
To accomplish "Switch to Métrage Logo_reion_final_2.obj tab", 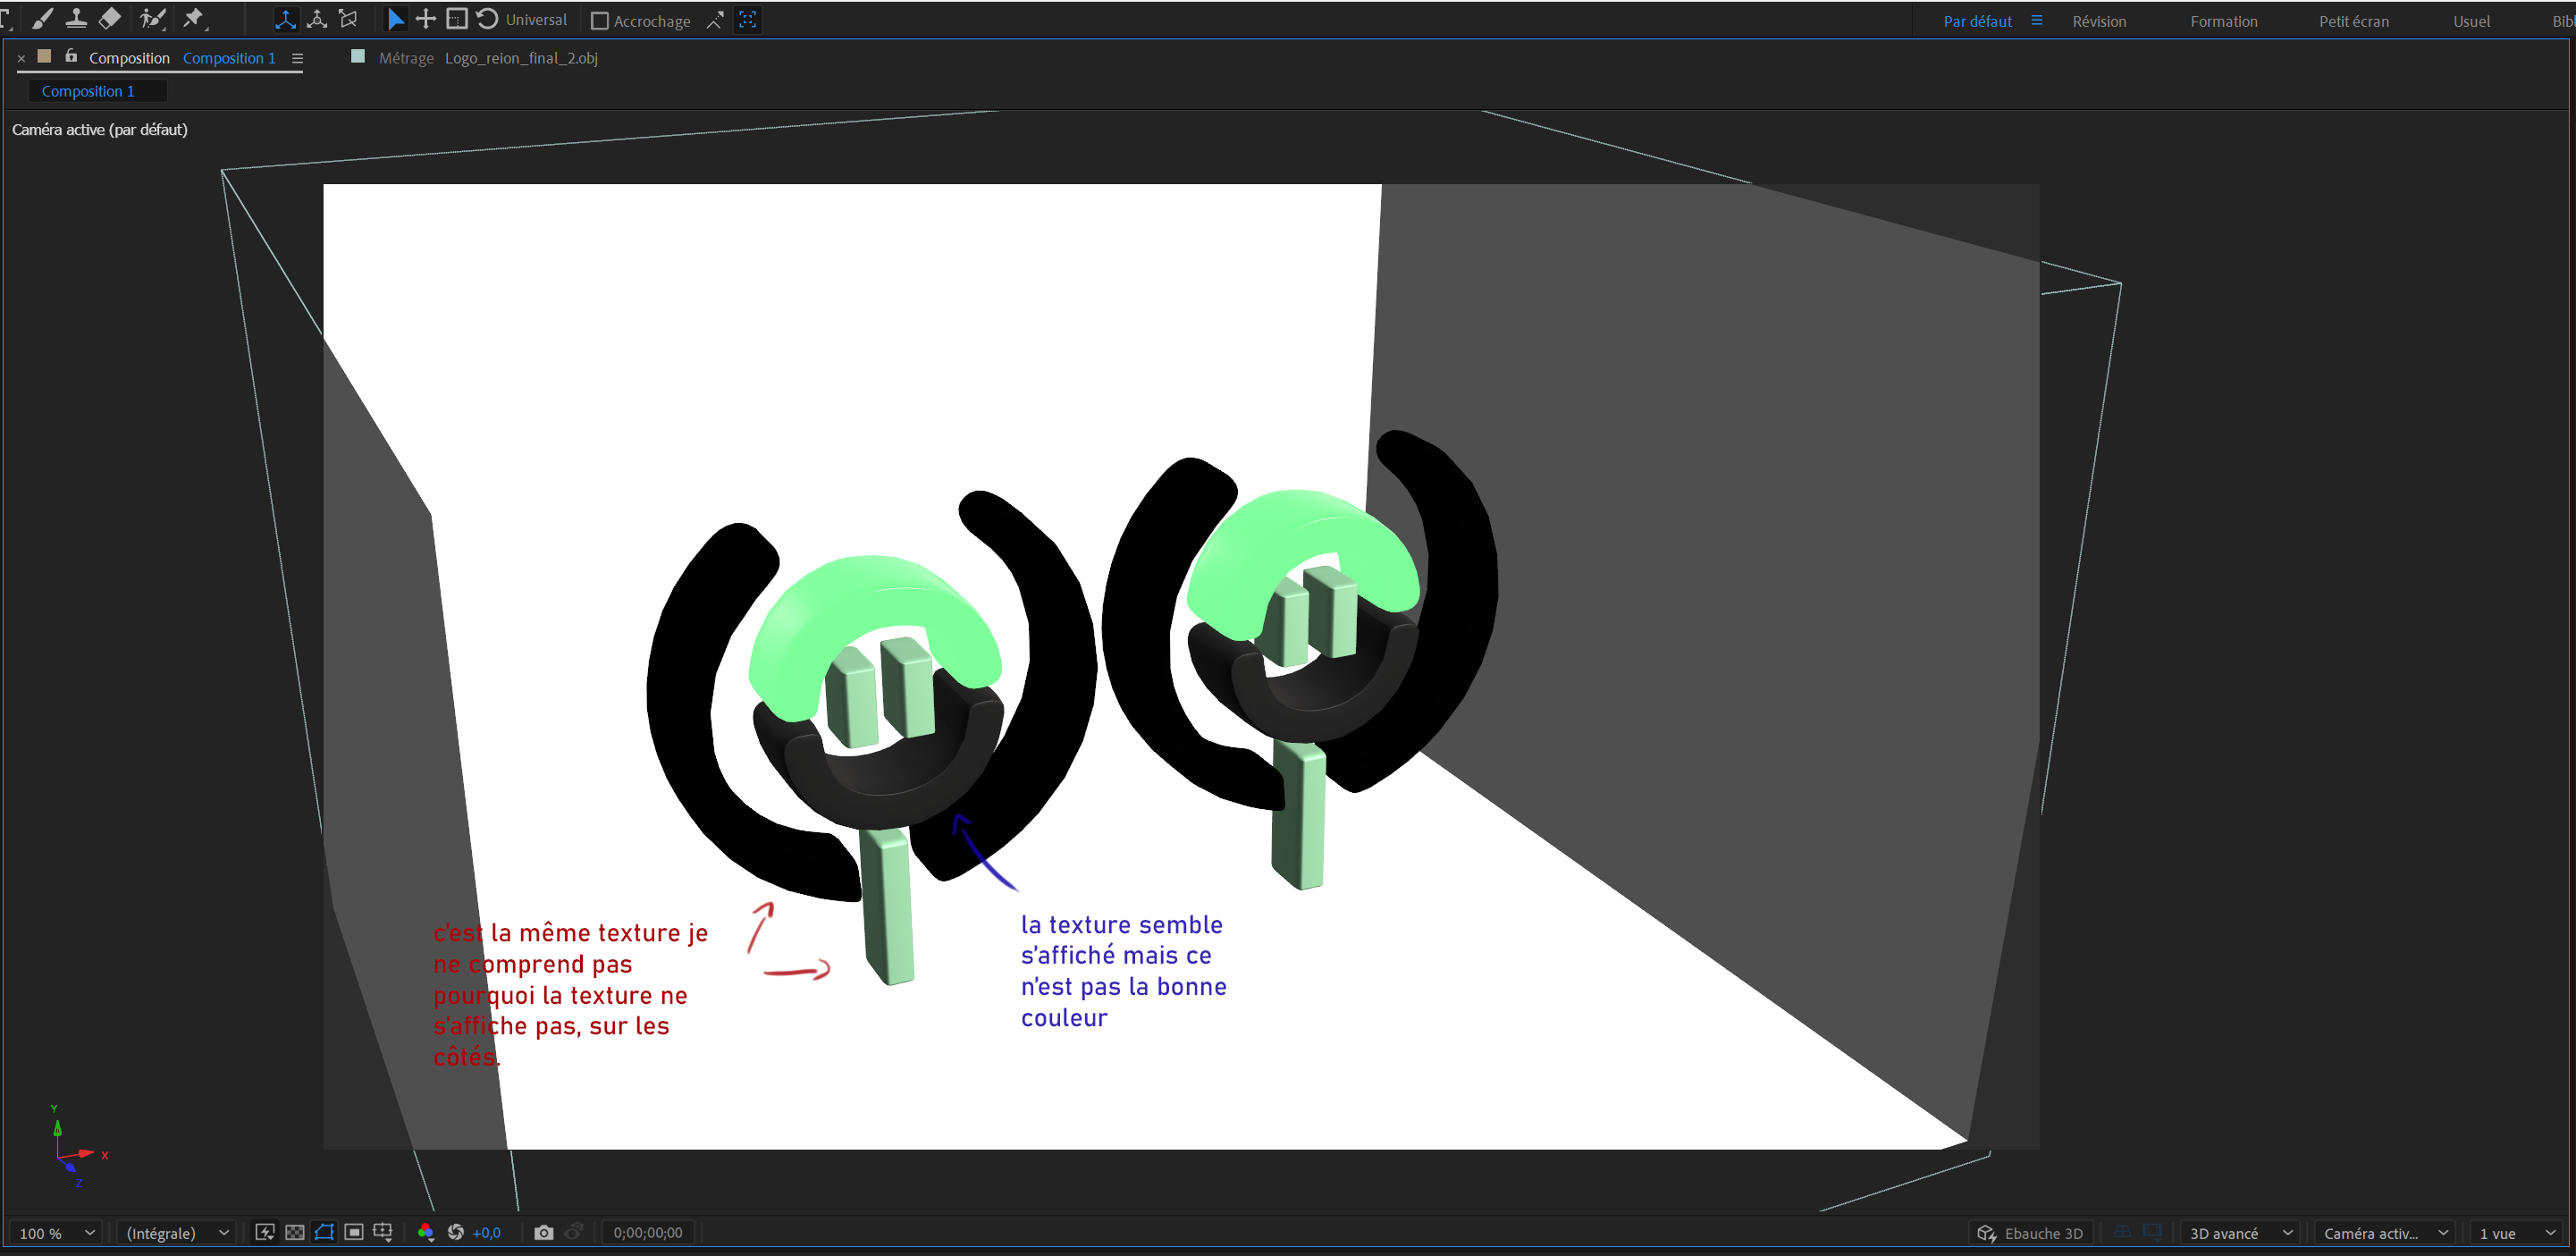I will click(x=488, y=58).
